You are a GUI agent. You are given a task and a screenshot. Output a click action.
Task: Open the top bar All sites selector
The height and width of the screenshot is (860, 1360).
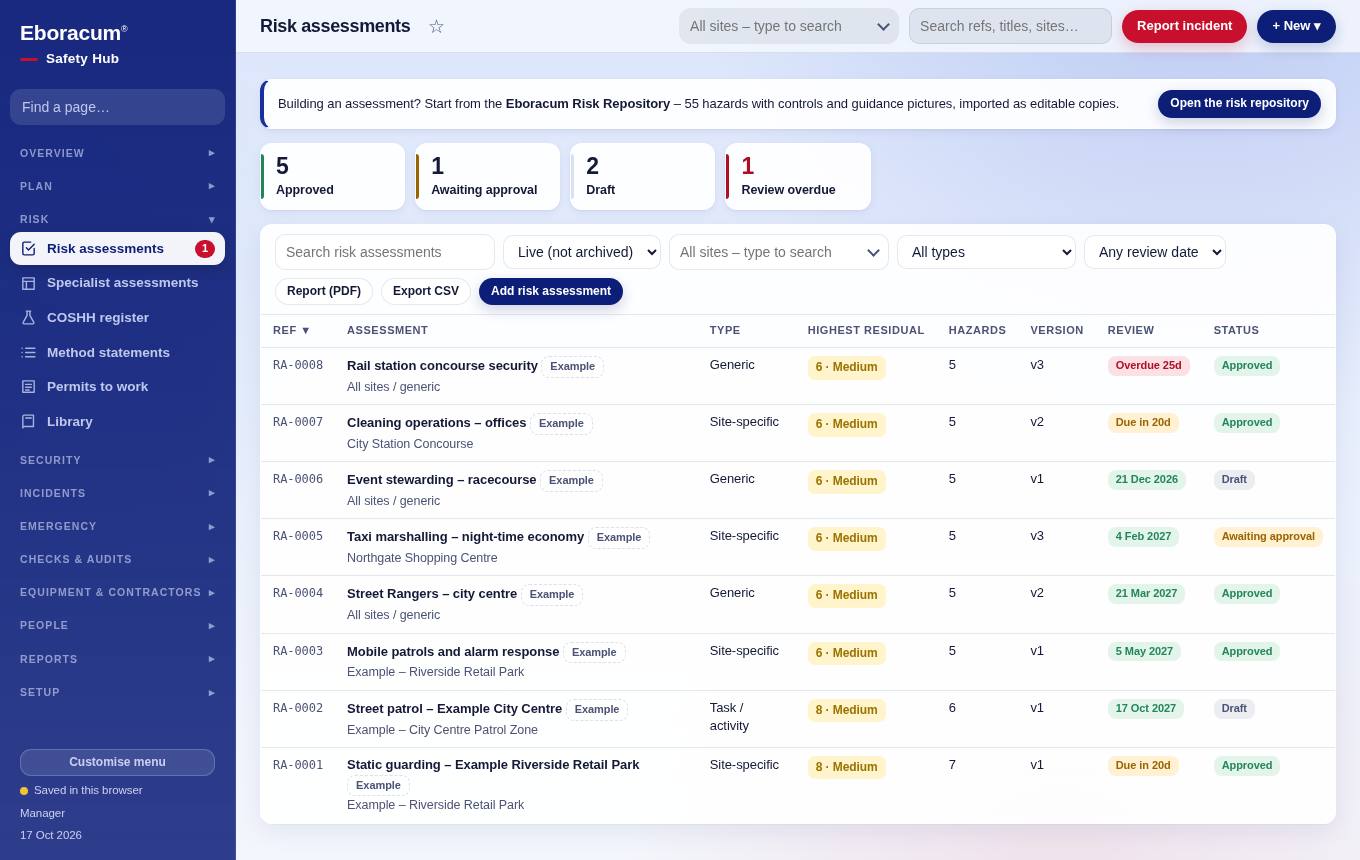point(789,26)
